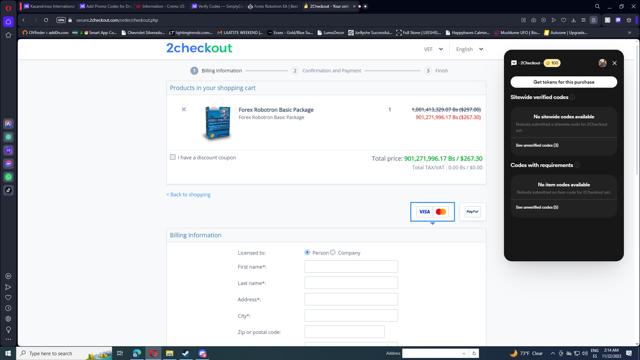640x360 pixels.
Task: Expand the bookmarks bar overflow chevron
Action: 629,33
